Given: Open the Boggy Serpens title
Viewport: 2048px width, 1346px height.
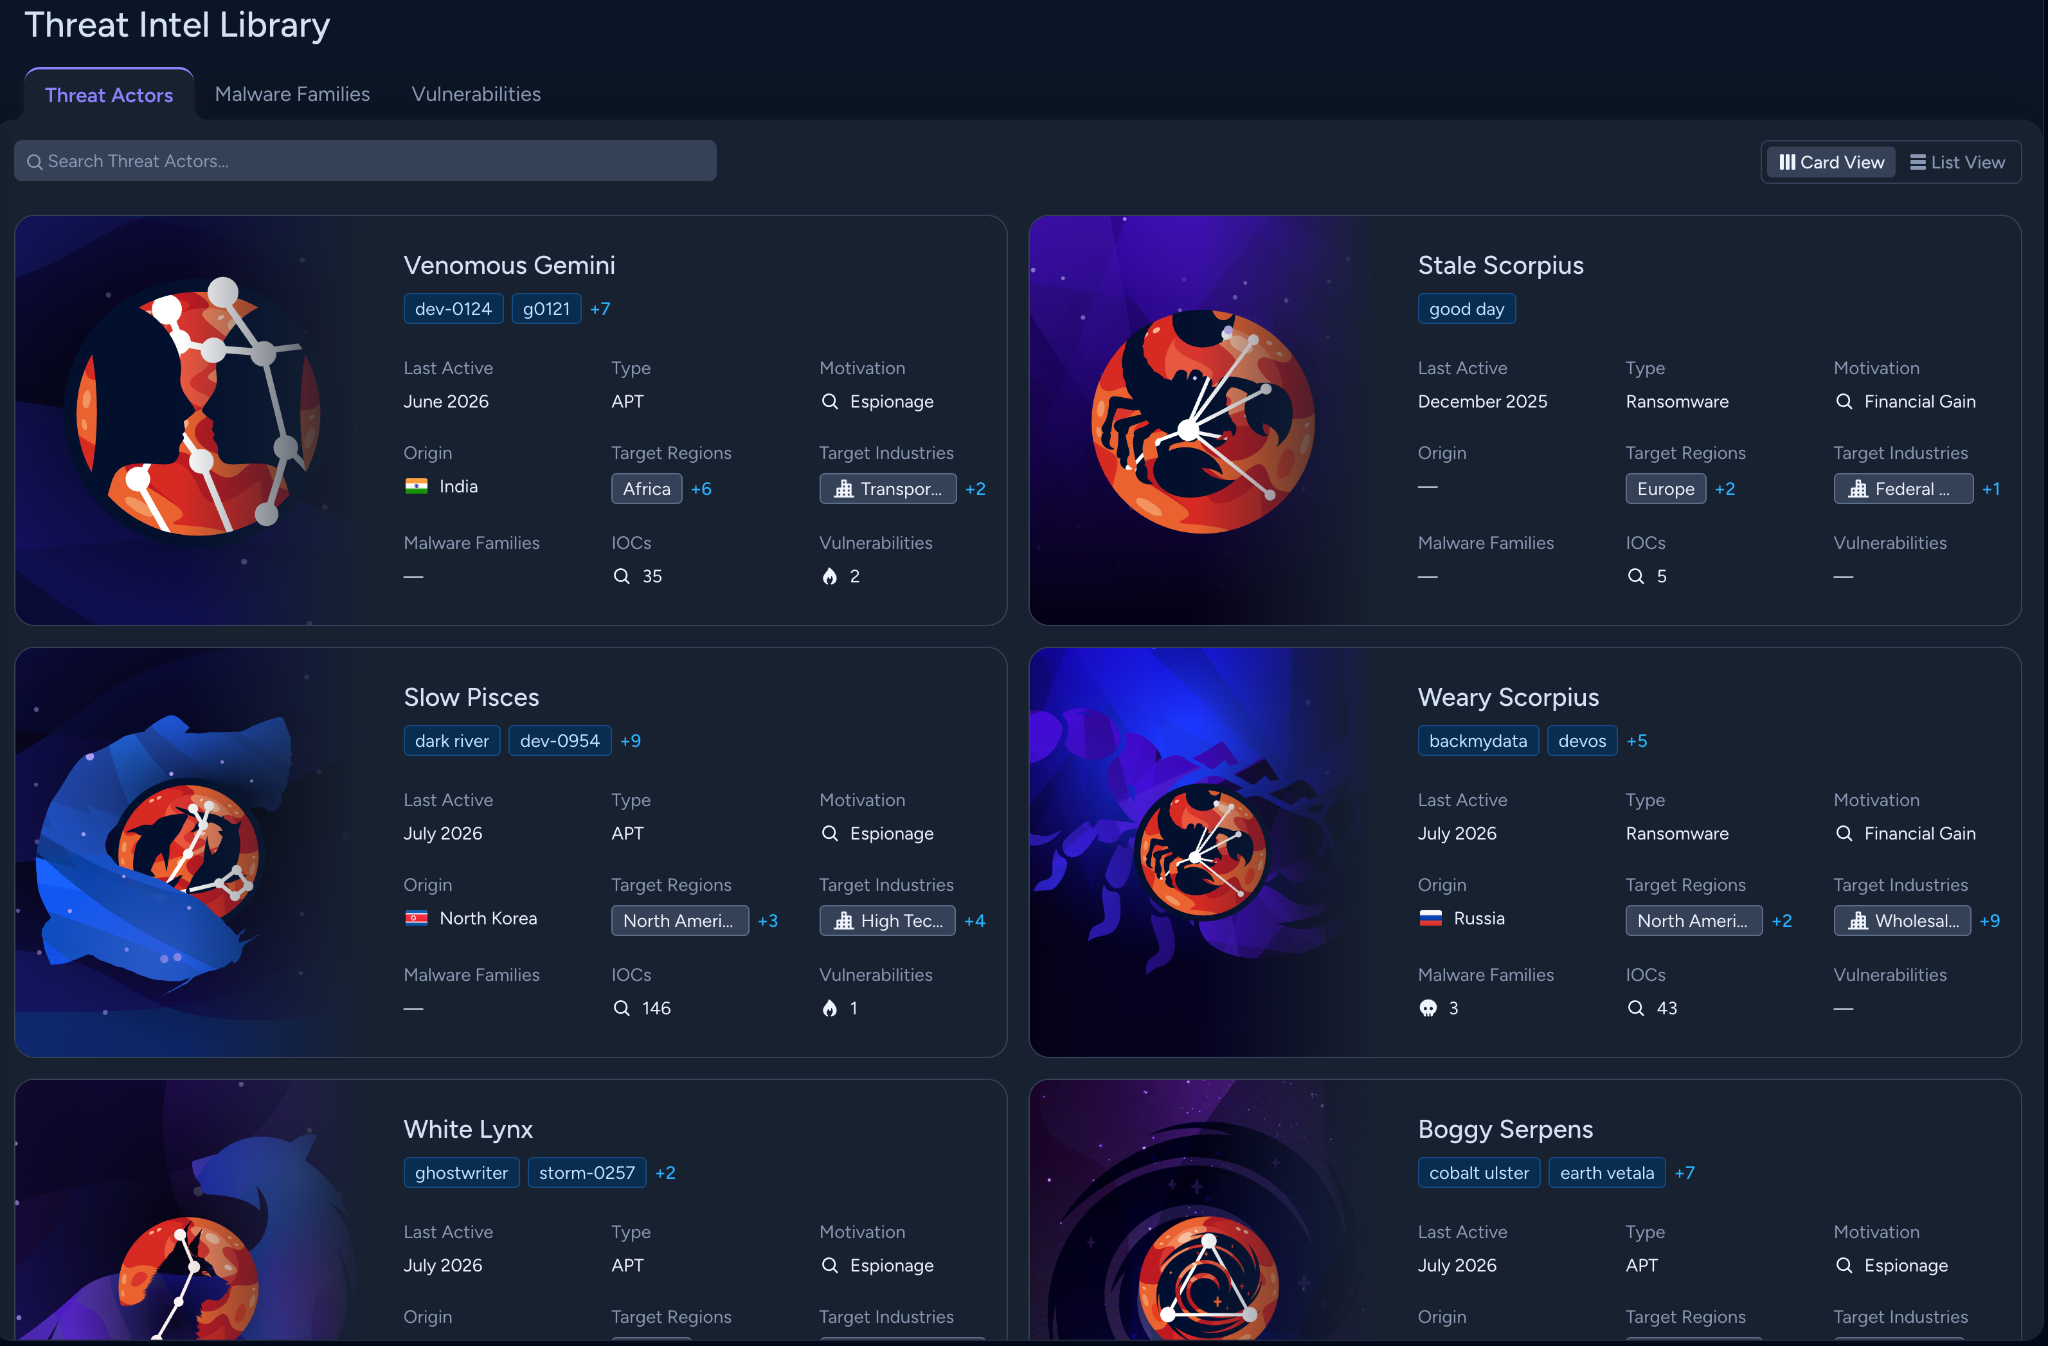Looking at the screenshot, I should (x=1505, y=1129).
